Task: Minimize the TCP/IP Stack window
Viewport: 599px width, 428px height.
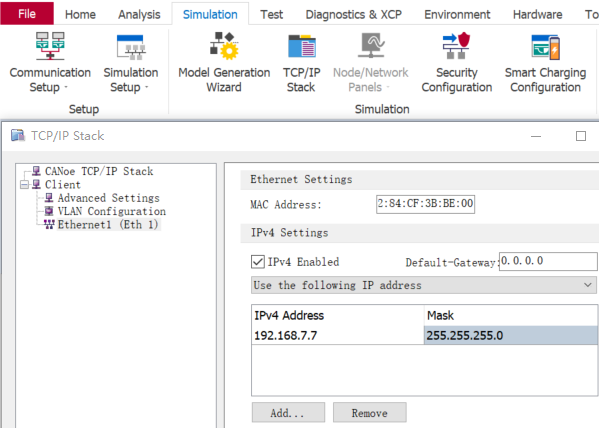Action: pos(536,136)
